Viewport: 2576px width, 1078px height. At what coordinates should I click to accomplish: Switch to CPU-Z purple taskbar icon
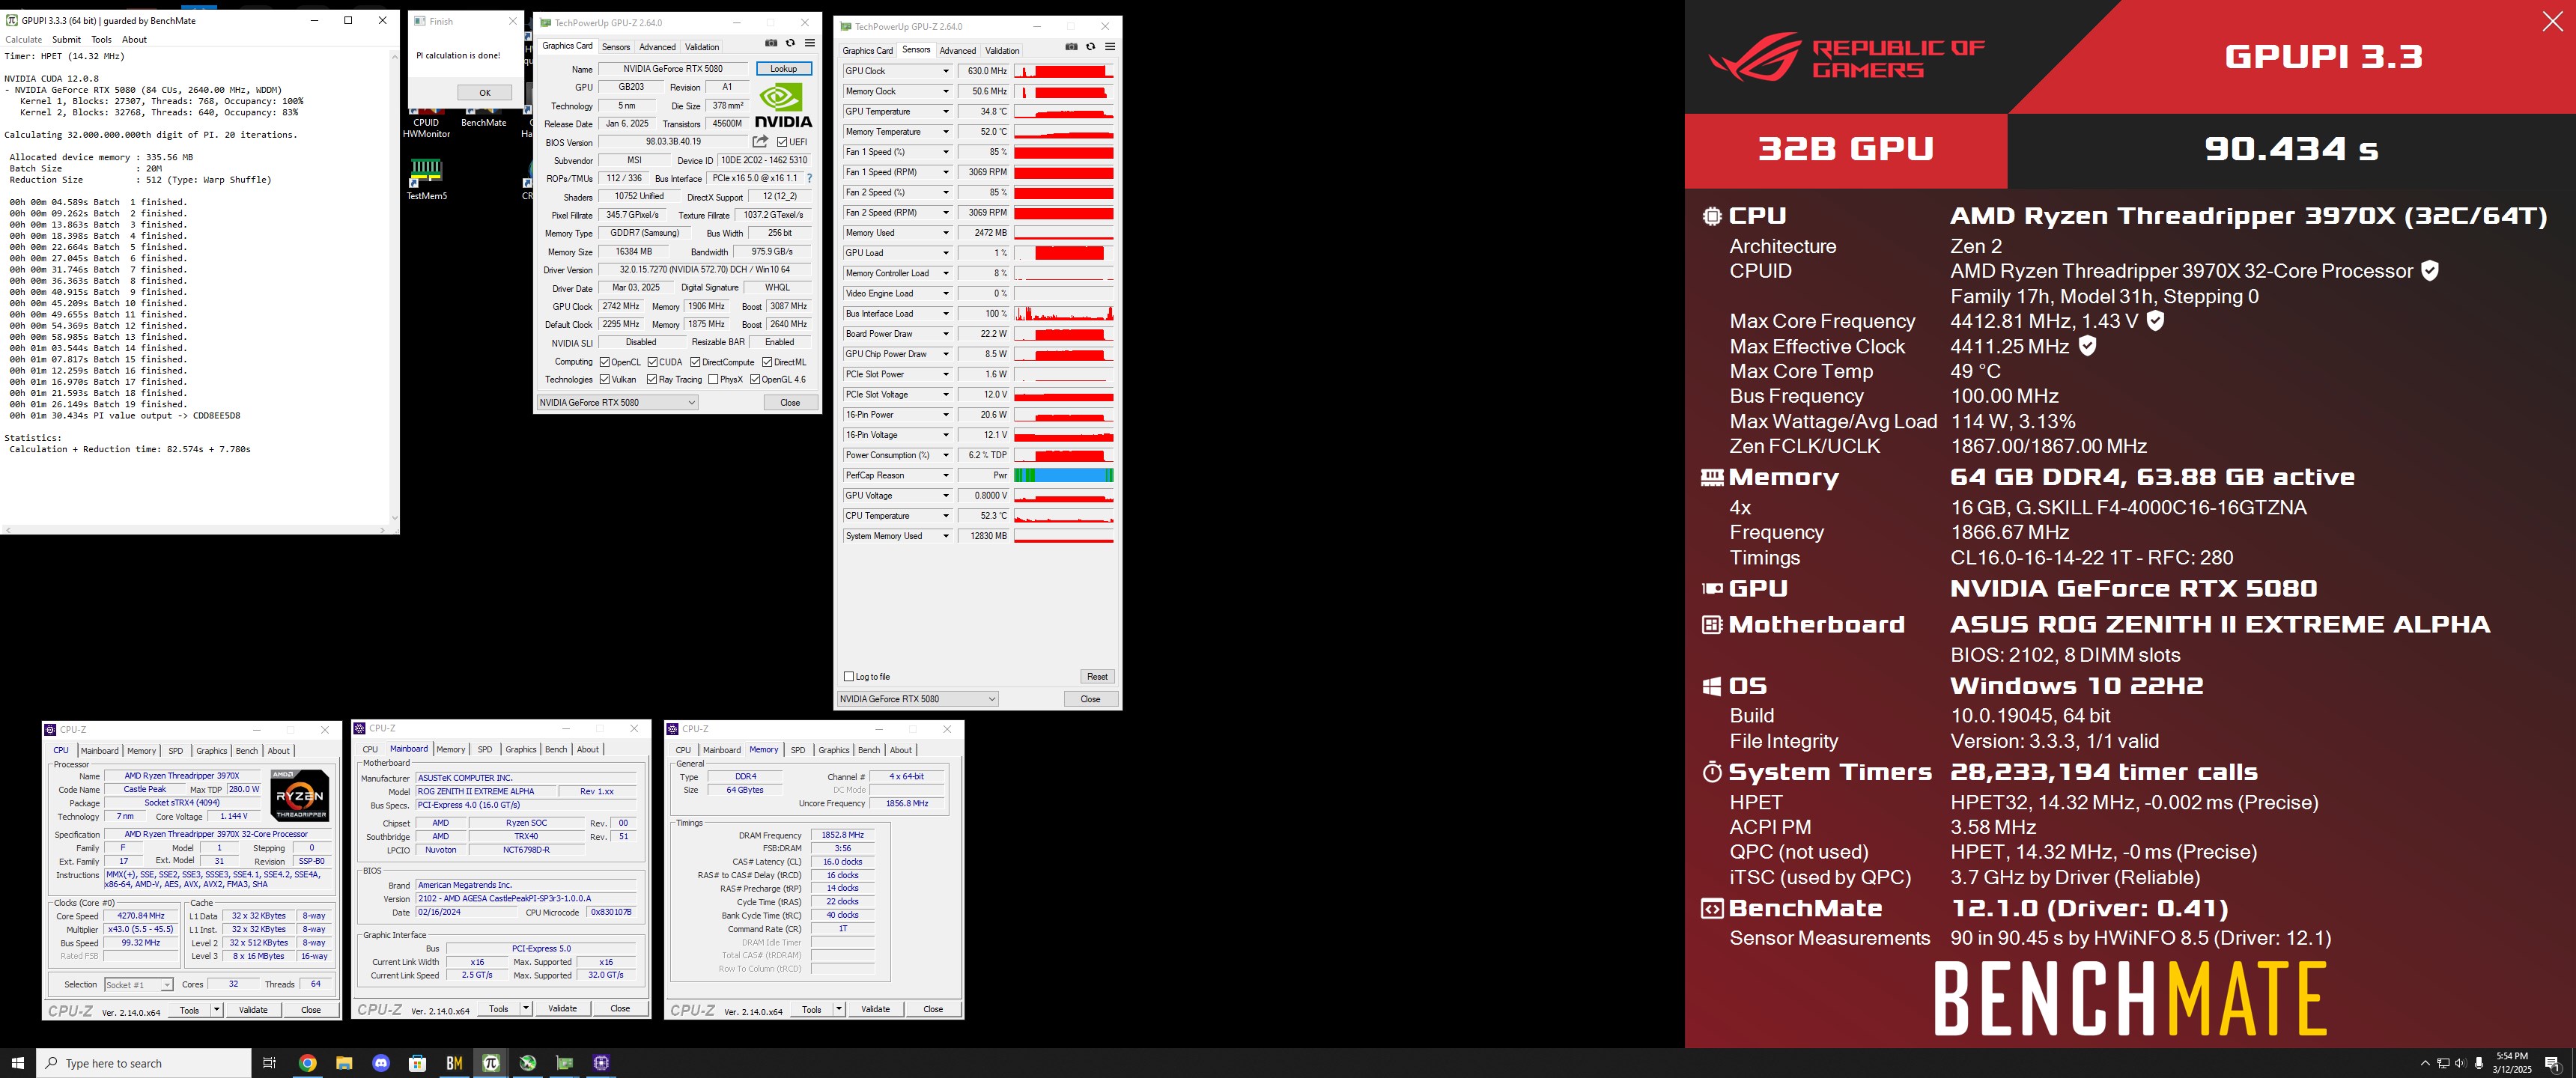[x=601, y=1063]
